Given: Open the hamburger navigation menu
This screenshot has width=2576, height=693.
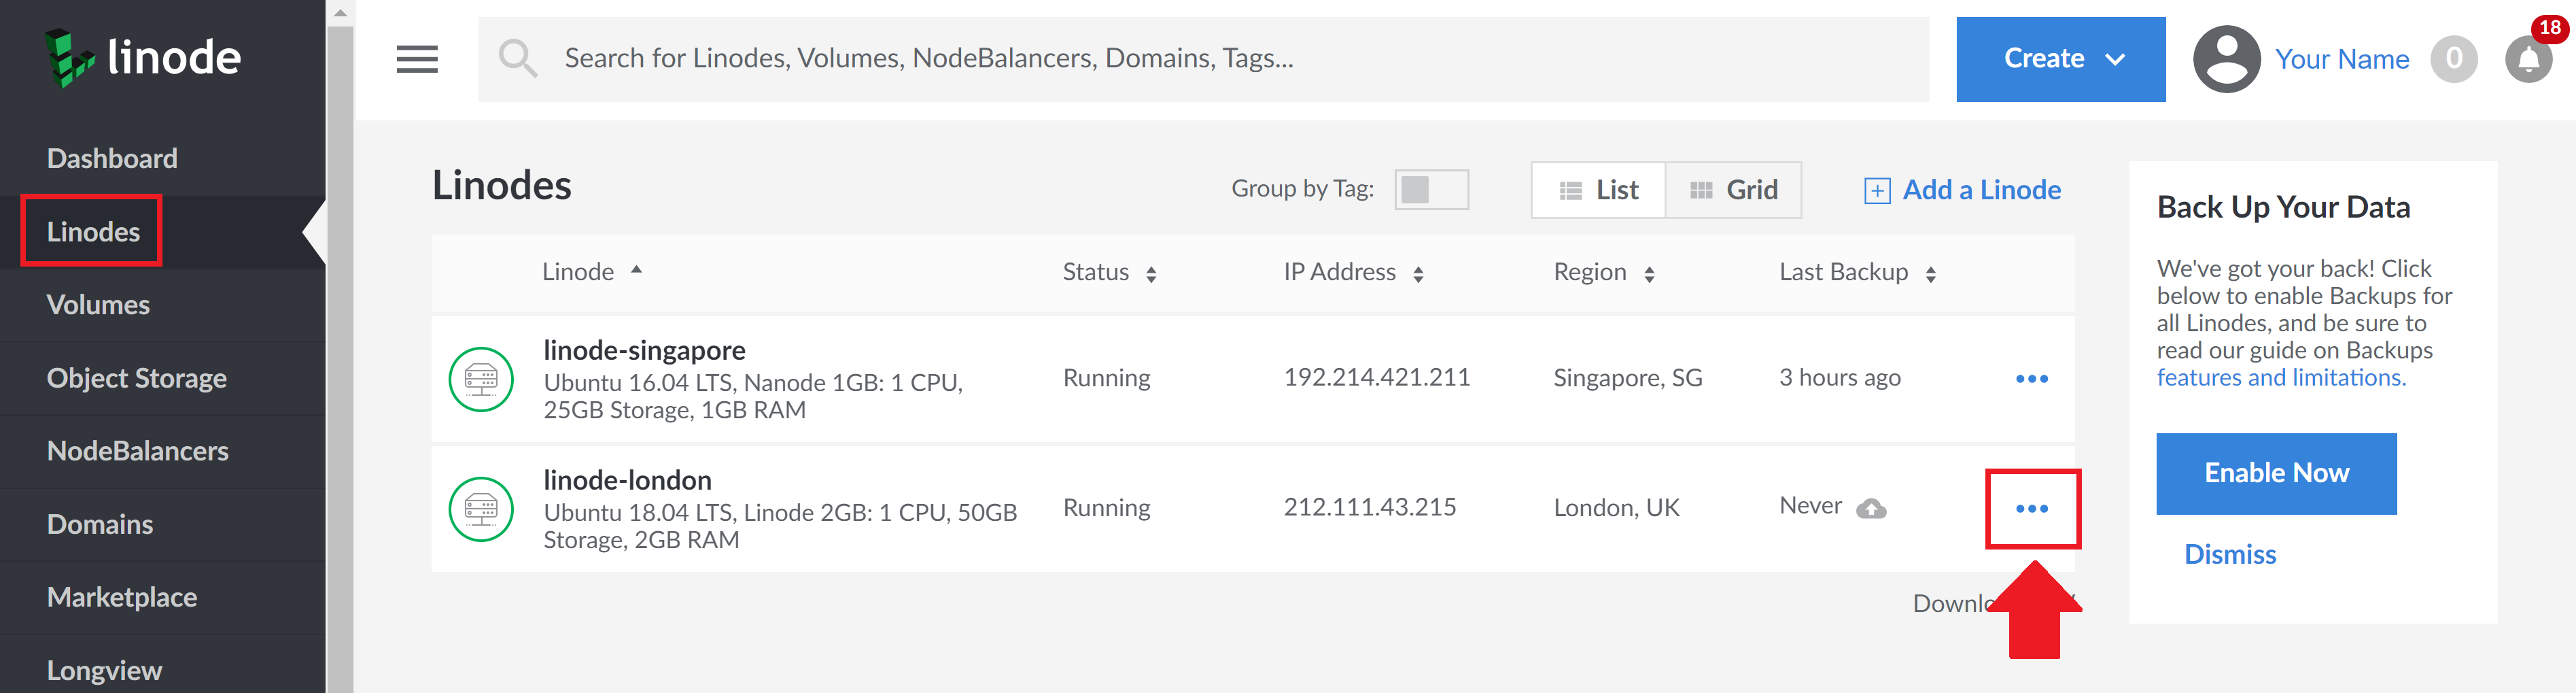Looking at the screenshot, I should click(417, 59).
